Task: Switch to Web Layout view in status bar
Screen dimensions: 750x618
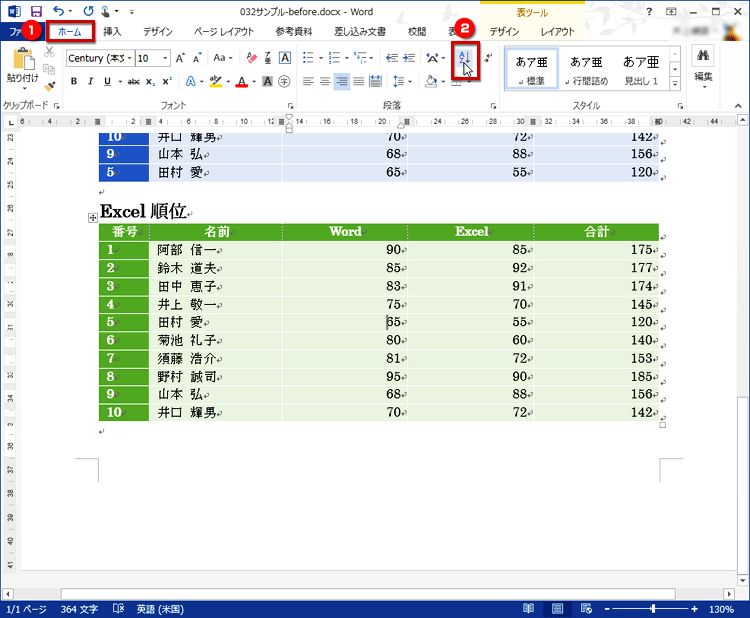Action: tap(586, 608)
